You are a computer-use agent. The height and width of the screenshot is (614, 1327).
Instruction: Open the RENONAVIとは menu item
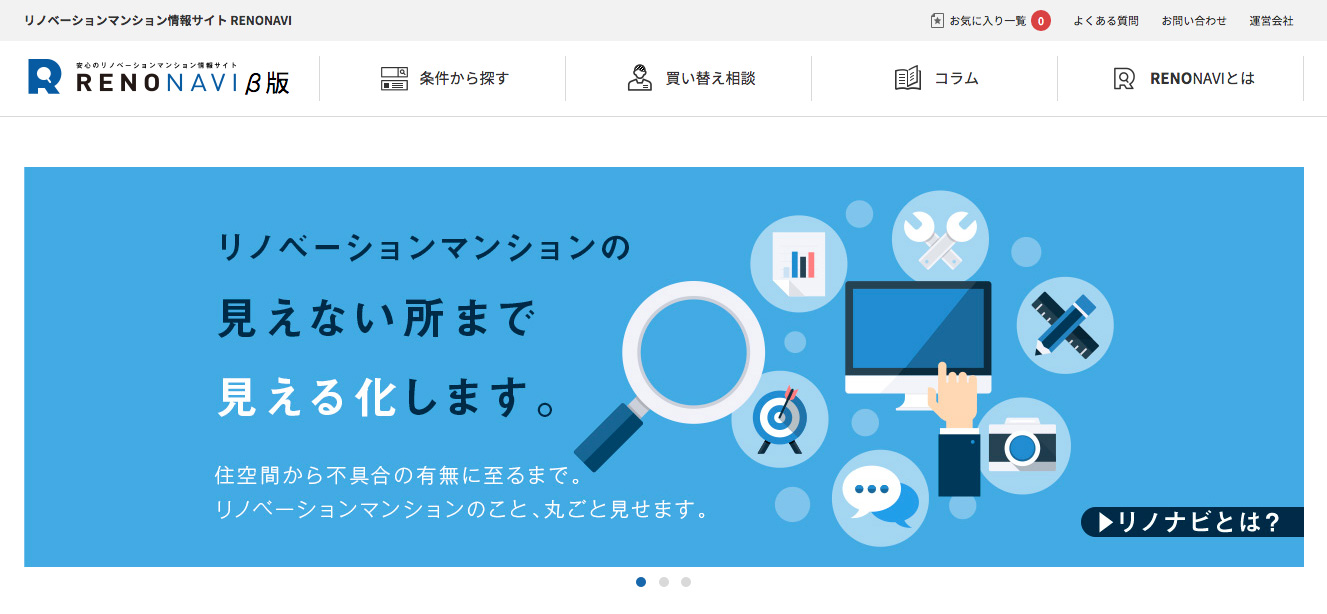point(1202,78)
